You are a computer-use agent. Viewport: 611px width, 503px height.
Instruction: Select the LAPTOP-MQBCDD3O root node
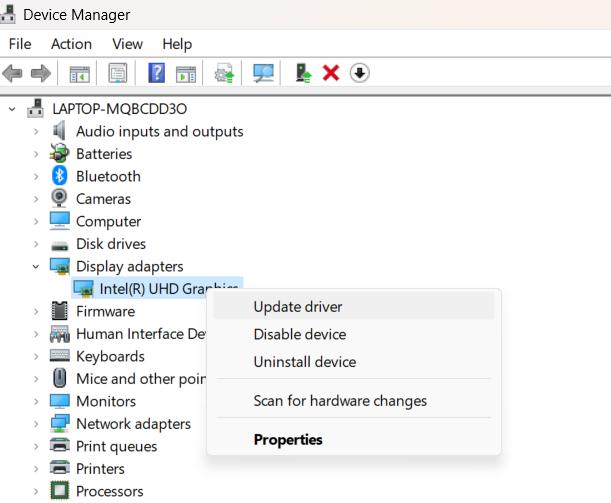pyautogui.click(x=118, y=108)
